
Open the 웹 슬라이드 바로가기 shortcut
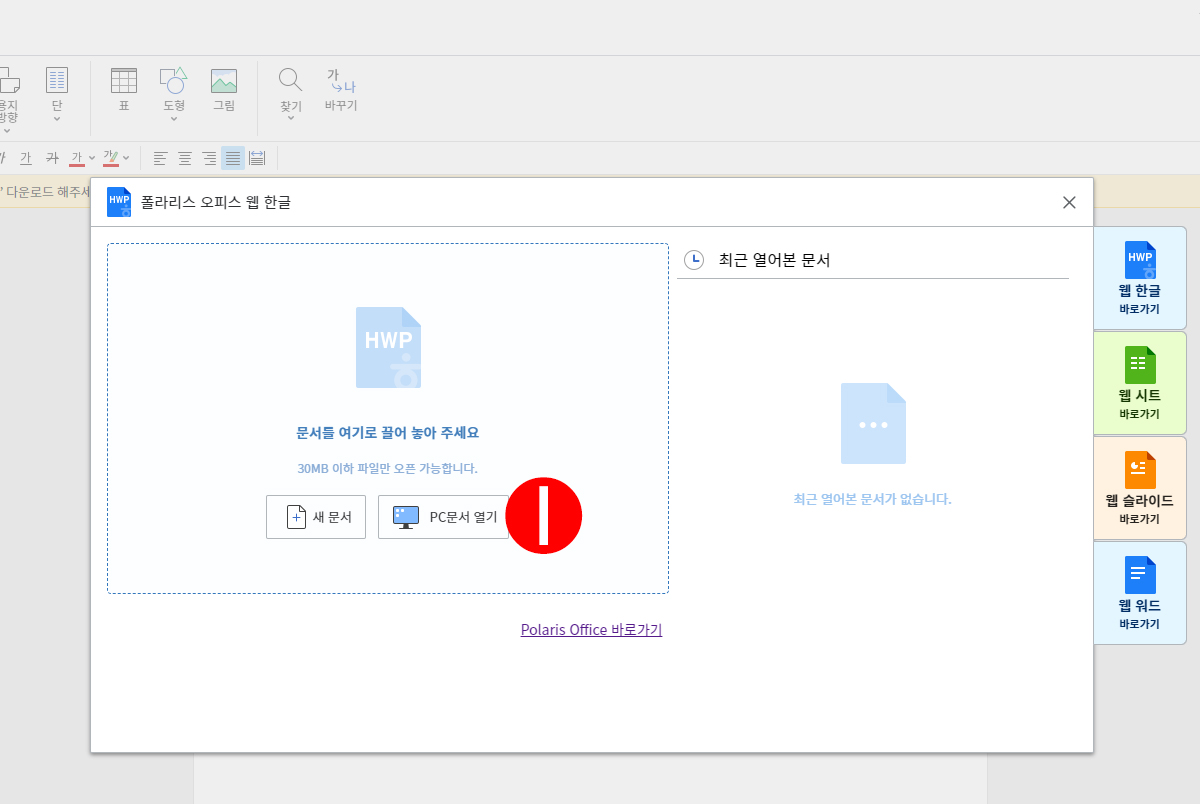coord(1140,488)
